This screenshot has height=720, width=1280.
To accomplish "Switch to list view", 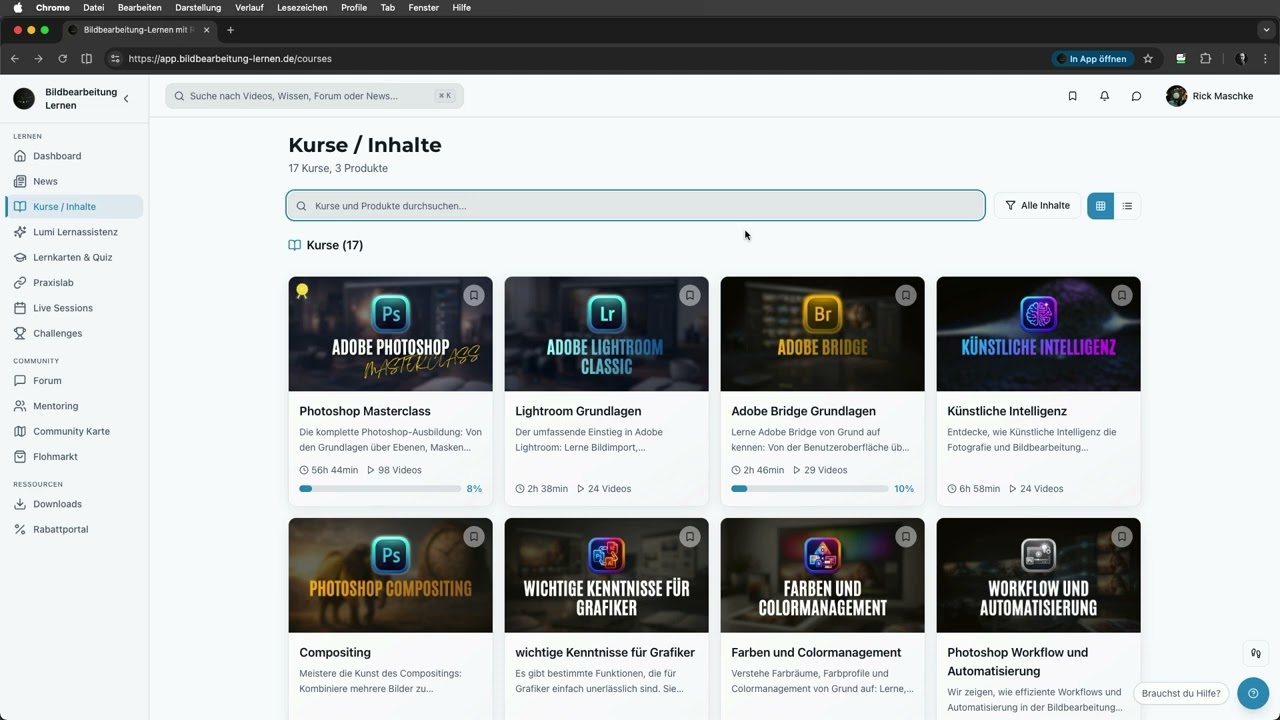I will click(x=1127, y=206).
